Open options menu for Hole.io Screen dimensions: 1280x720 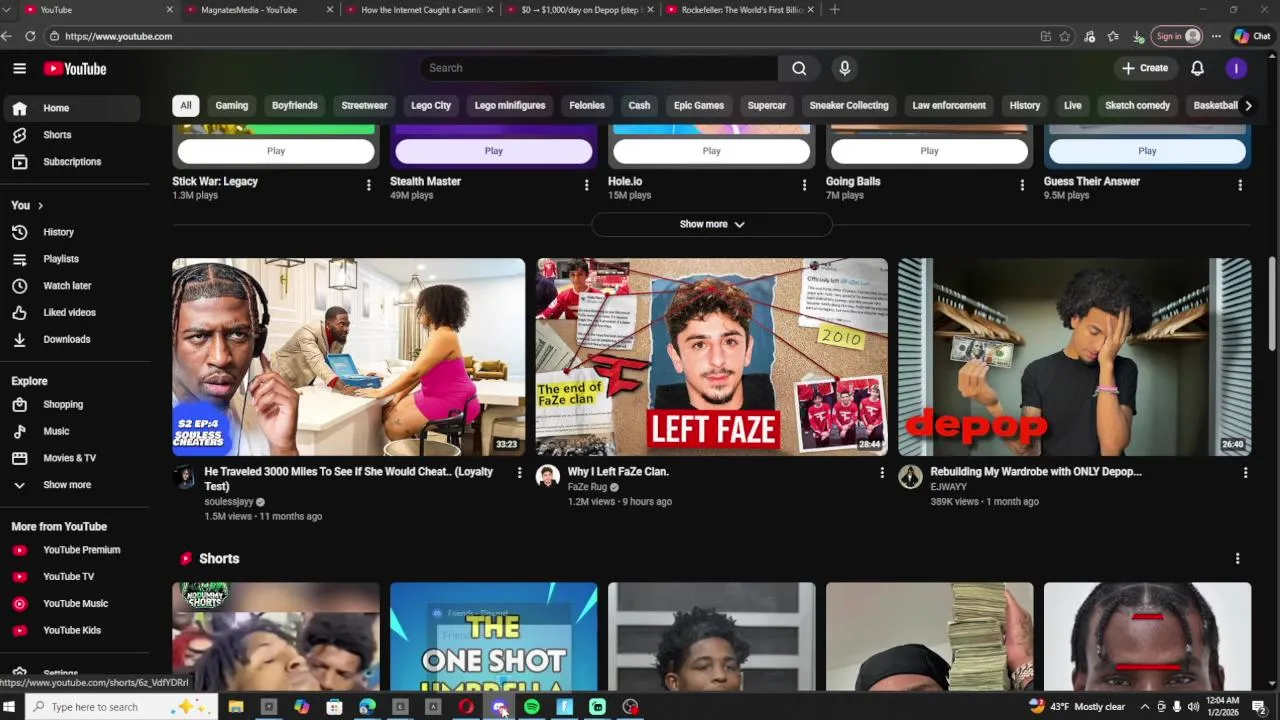804,185
